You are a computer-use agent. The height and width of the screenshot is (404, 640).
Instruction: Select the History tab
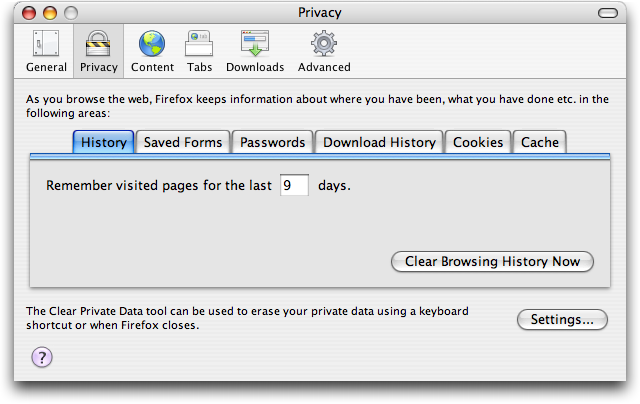tap(104, 142)
